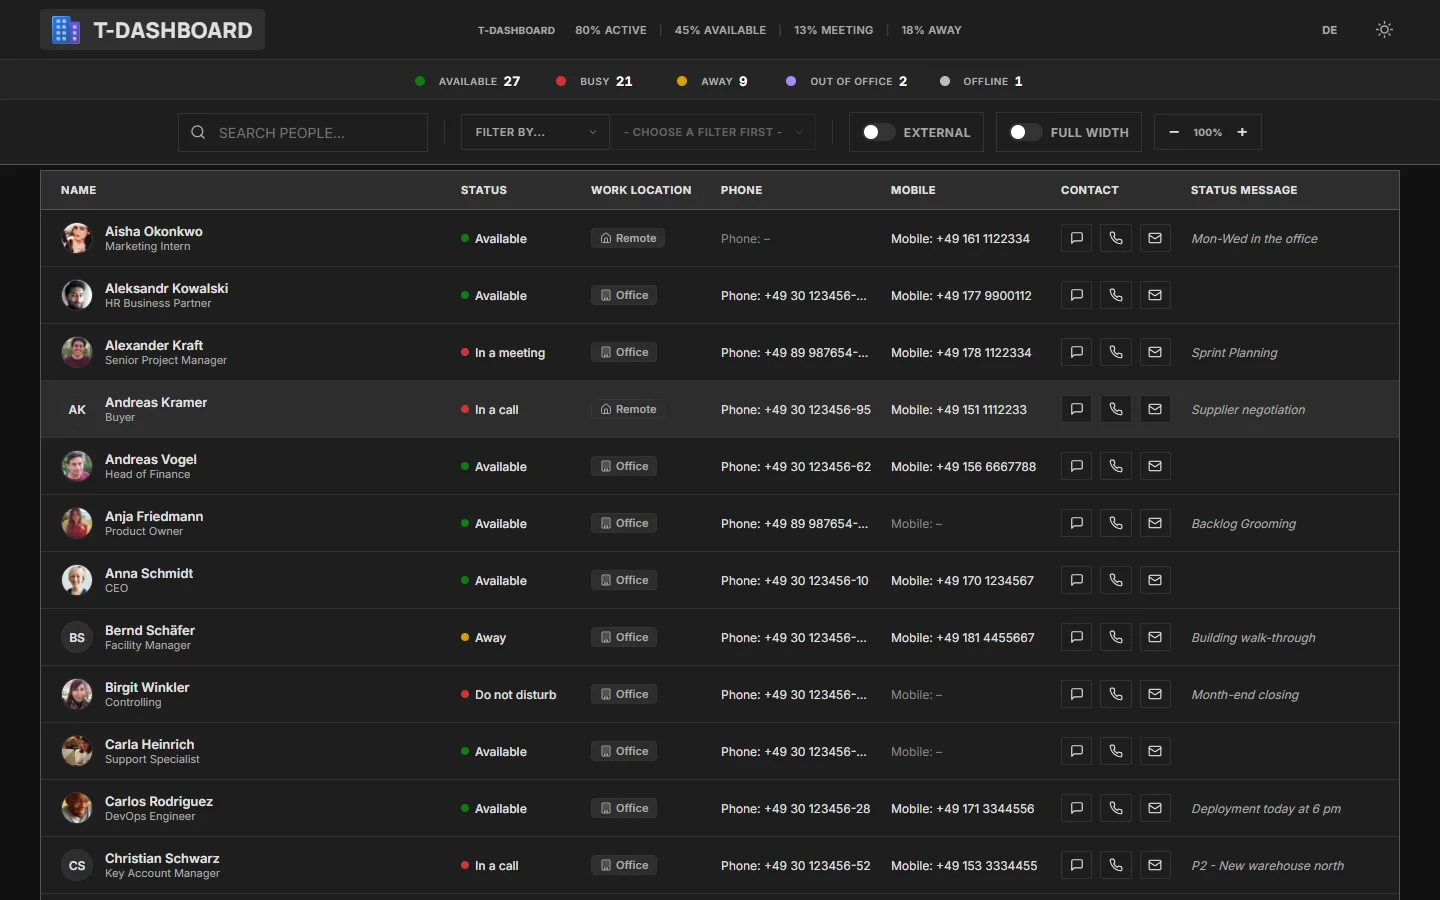
Task: Open chat with Aisha Okonkwo
Action: point(1076,238)
